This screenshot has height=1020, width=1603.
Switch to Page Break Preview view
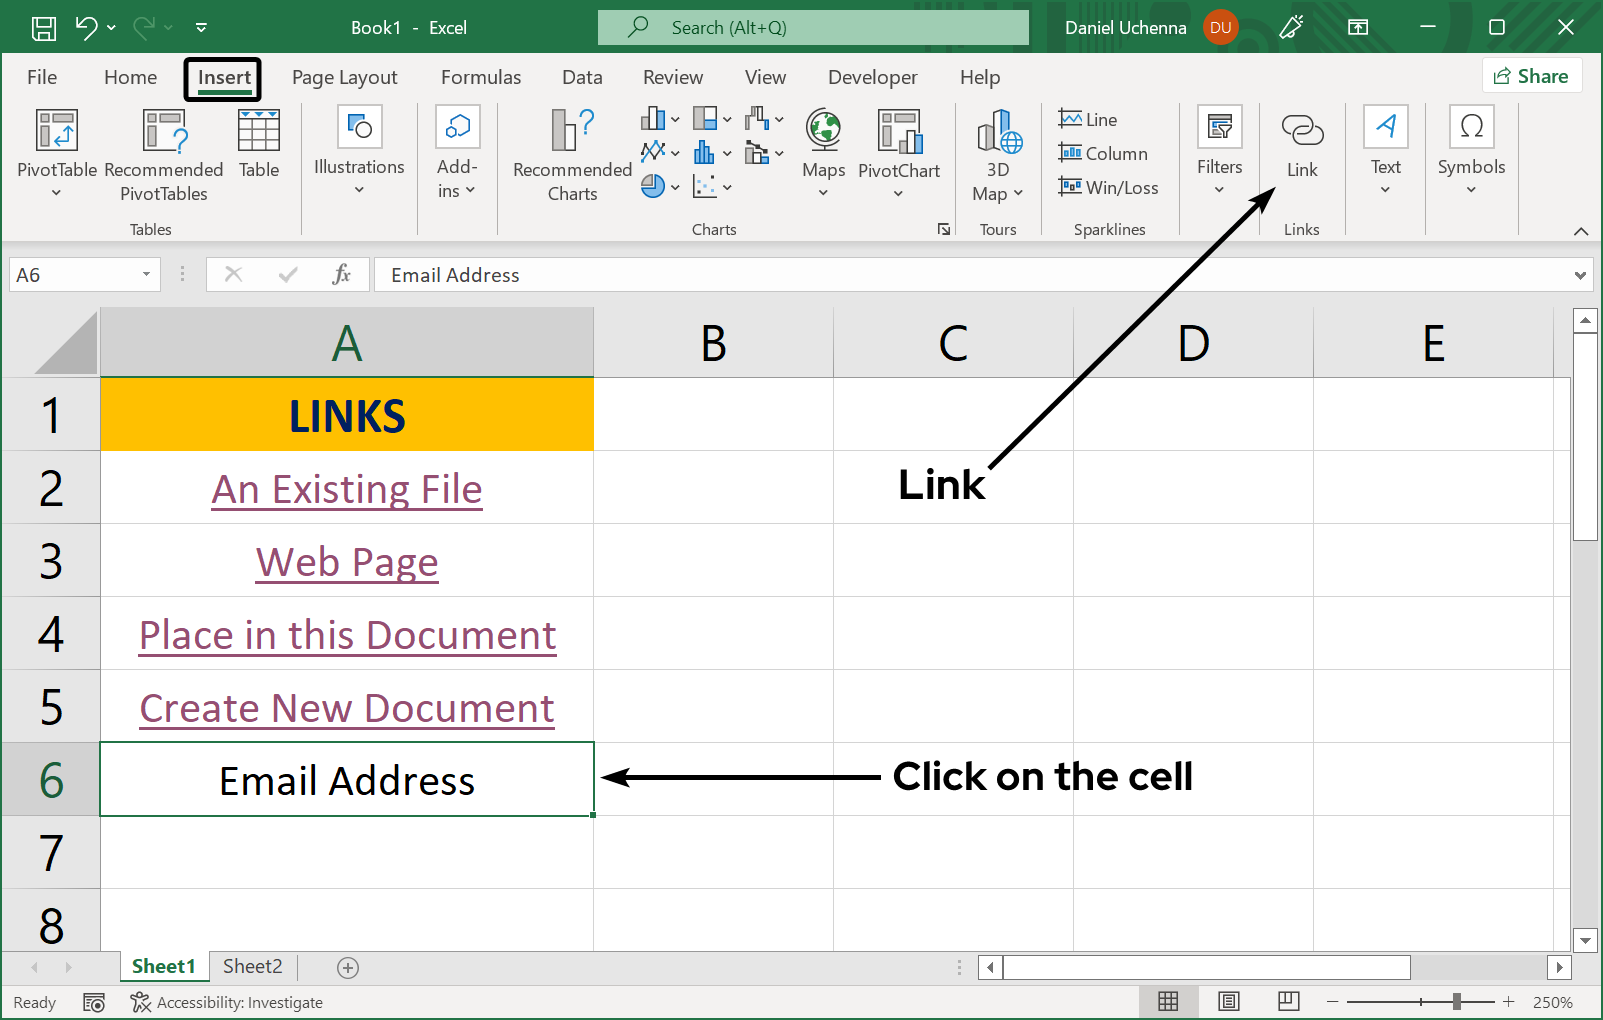tap(1287, 1001)
